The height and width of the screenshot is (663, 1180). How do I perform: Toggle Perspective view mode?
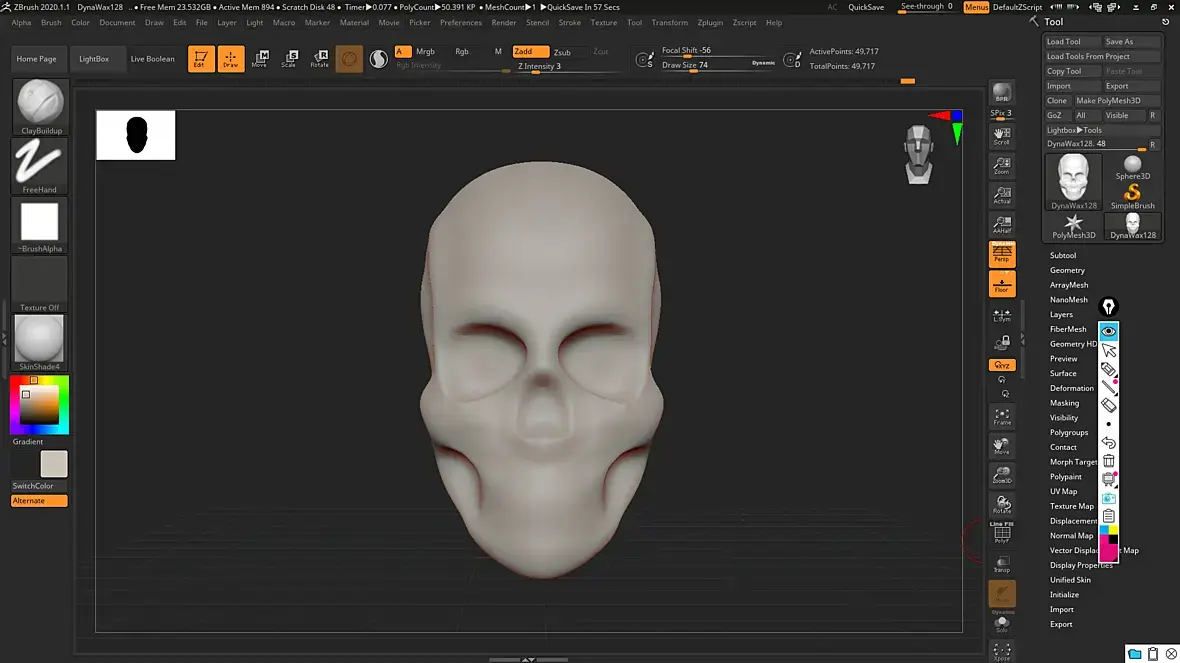click(1001, 254)
